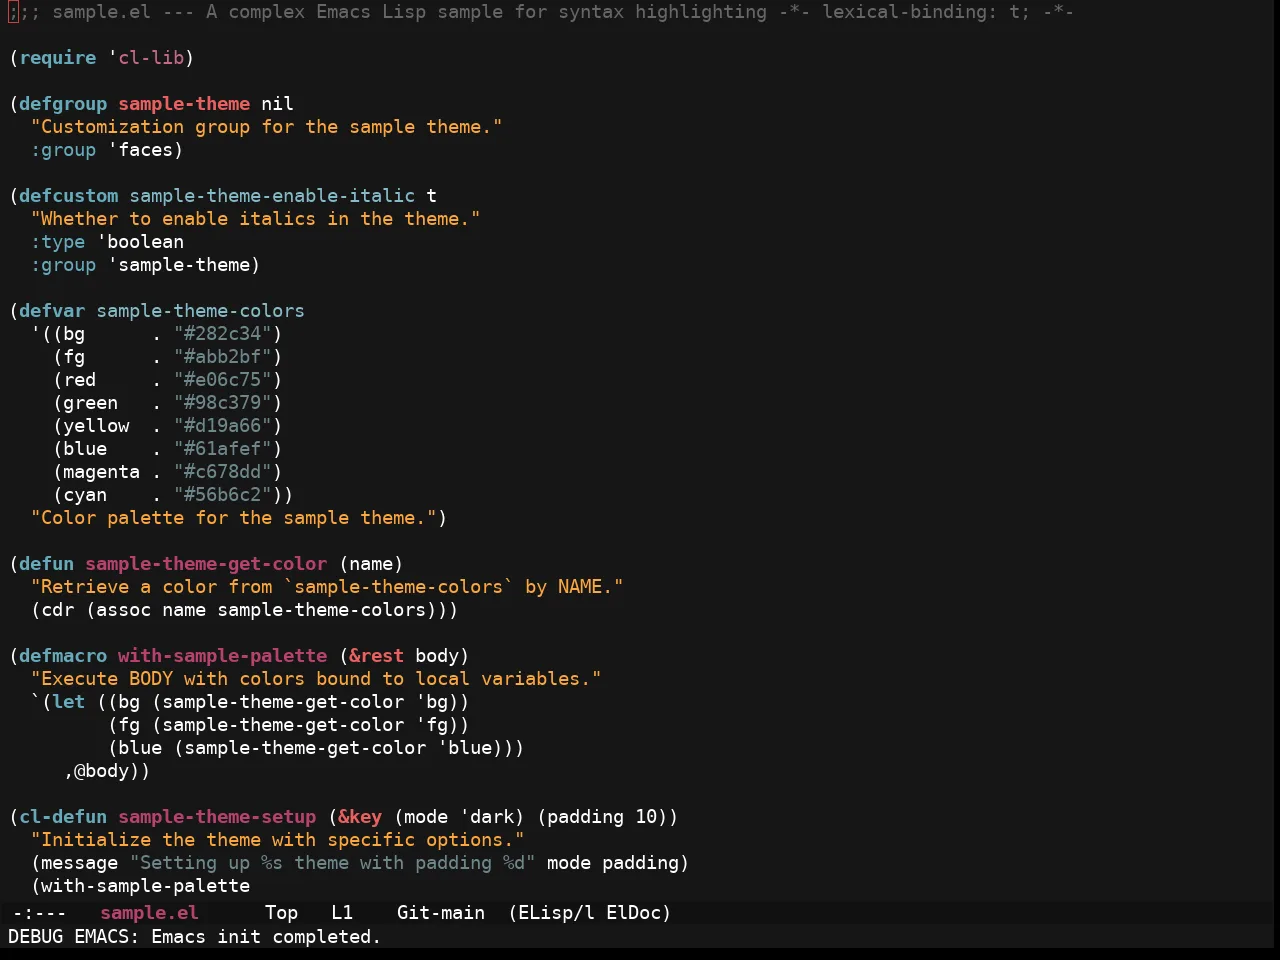Click the 'dark default value
Screen dimensions: 1280x960
[487, 817]
